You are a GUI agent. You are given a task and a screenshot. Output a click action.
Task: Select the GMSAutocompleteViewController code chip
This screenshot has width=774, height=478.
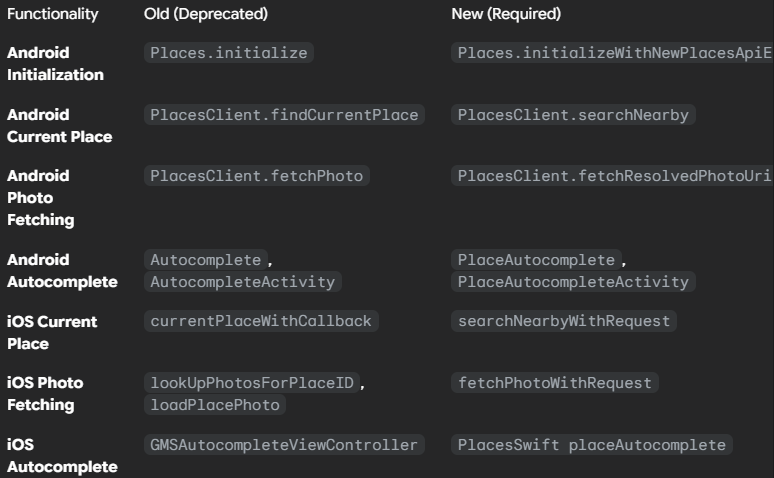click(284, 444)
